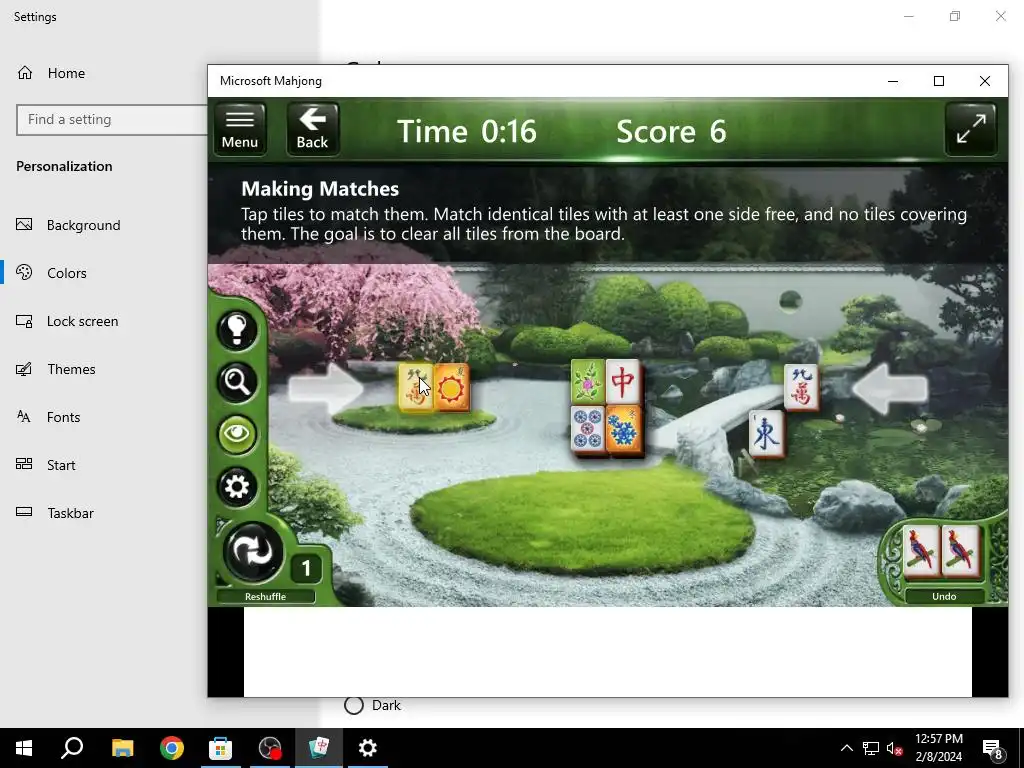Enter fullscreen with the expand arrows icon
The width and height of the screenshot is (1024, 768).
[970, 129]
